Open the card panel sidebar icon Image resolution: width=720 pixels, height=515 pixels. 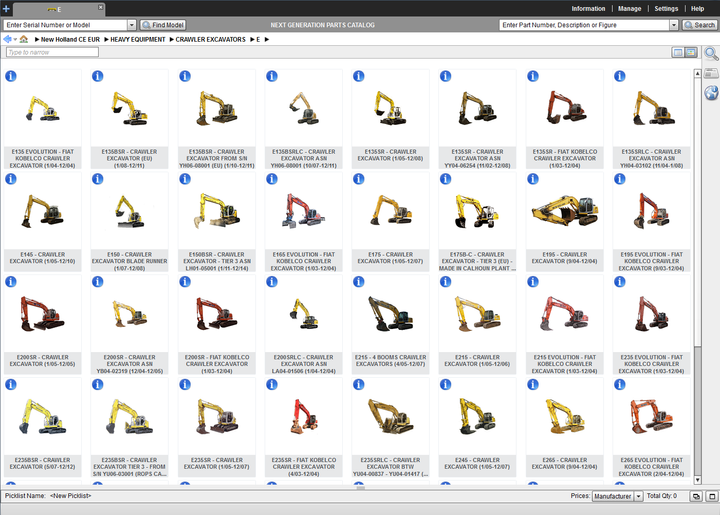coord(711,73)
